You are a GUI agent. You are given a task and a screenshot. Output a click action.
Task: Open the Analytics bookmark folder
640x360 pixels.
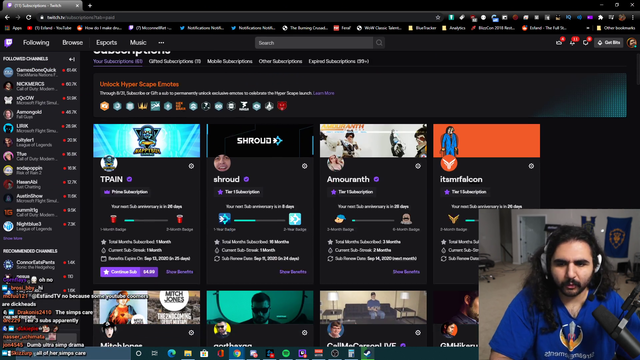(453, 28)
